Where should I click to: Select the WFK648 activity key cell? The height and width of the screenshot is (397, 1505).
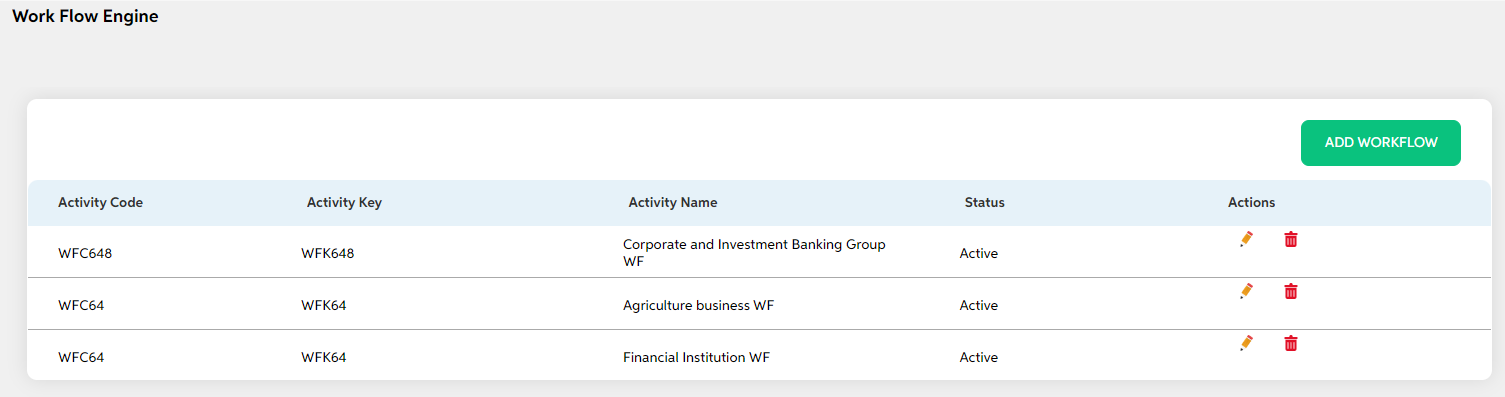tap(328, 253)
